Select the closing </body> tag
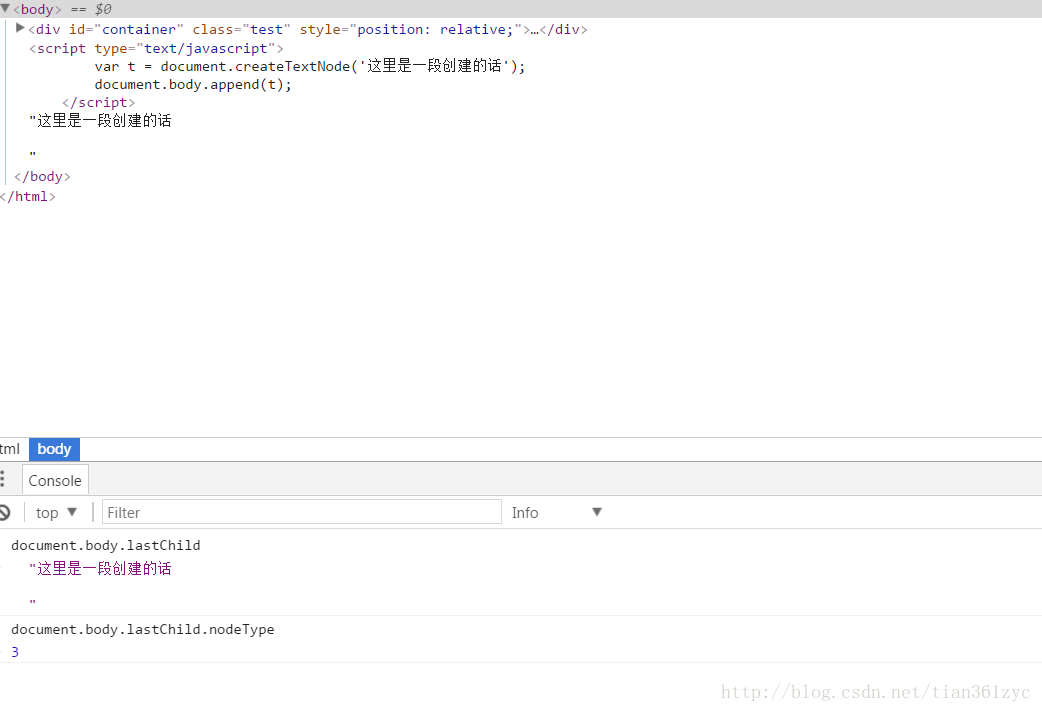 pos(42,176)
